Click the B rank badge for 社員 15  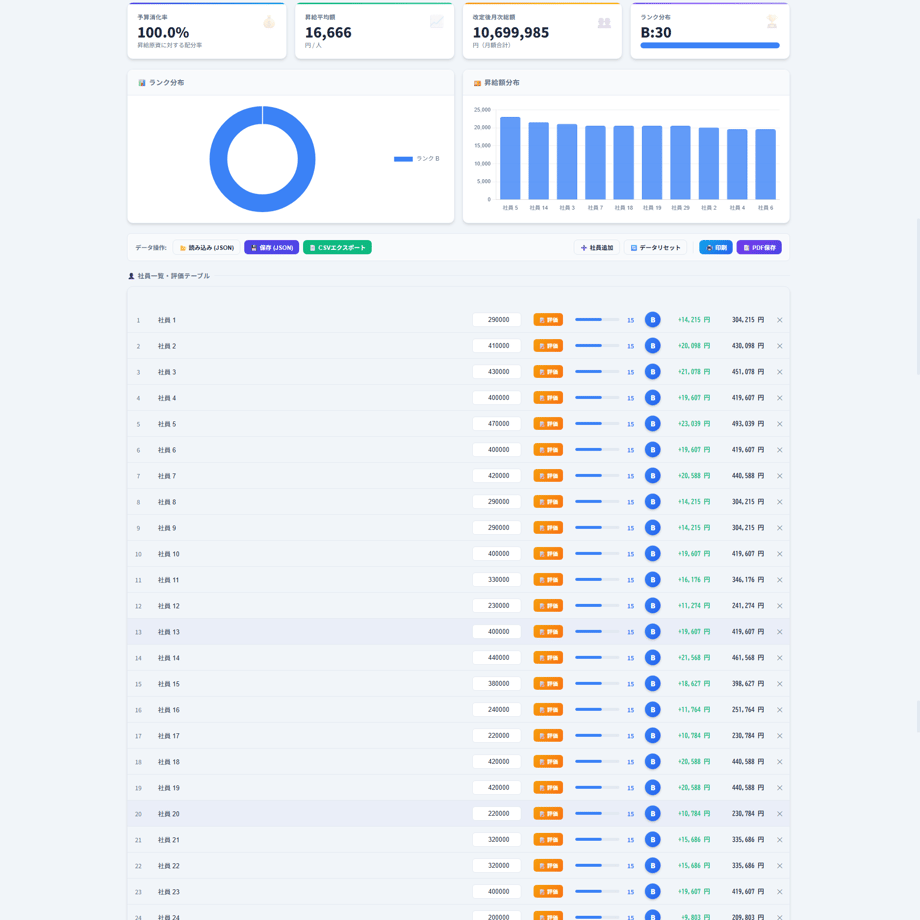[652, 684]
